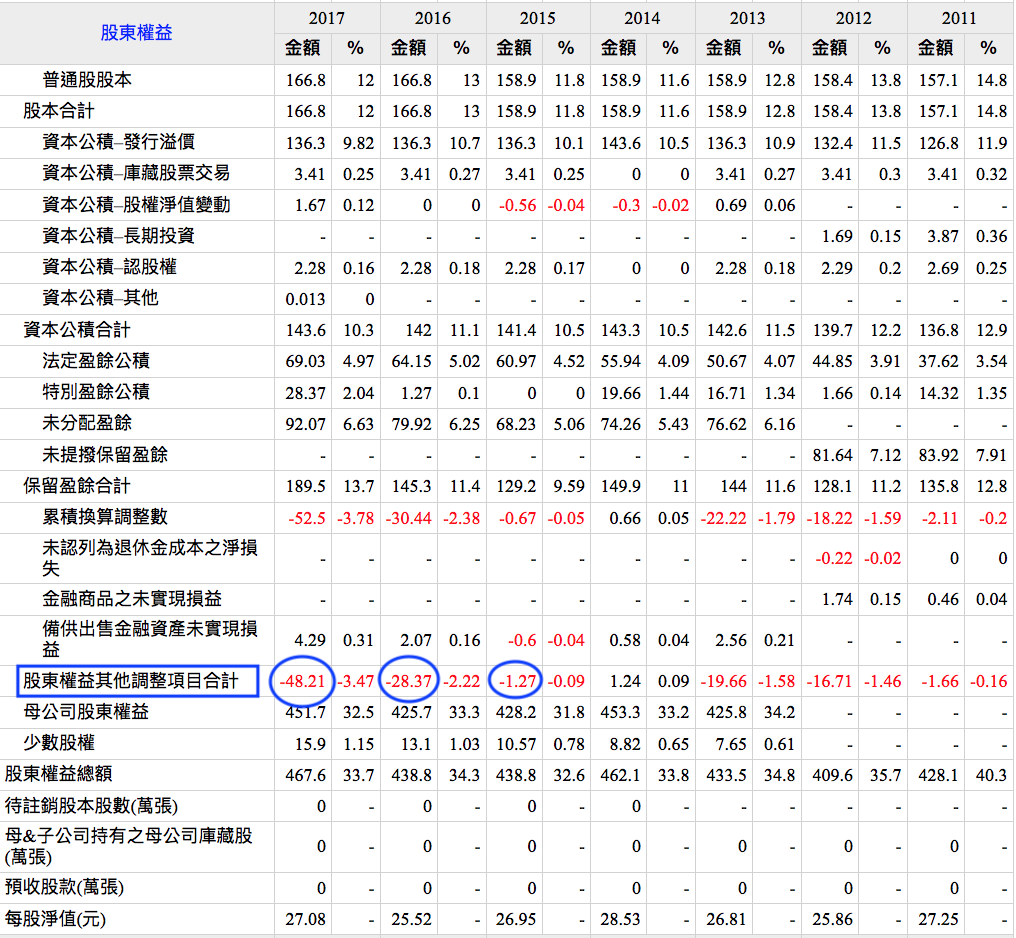Click the 股東權益總額 row label
The height and width of the screenshot is (938, 1016).
tap(59, 775)
